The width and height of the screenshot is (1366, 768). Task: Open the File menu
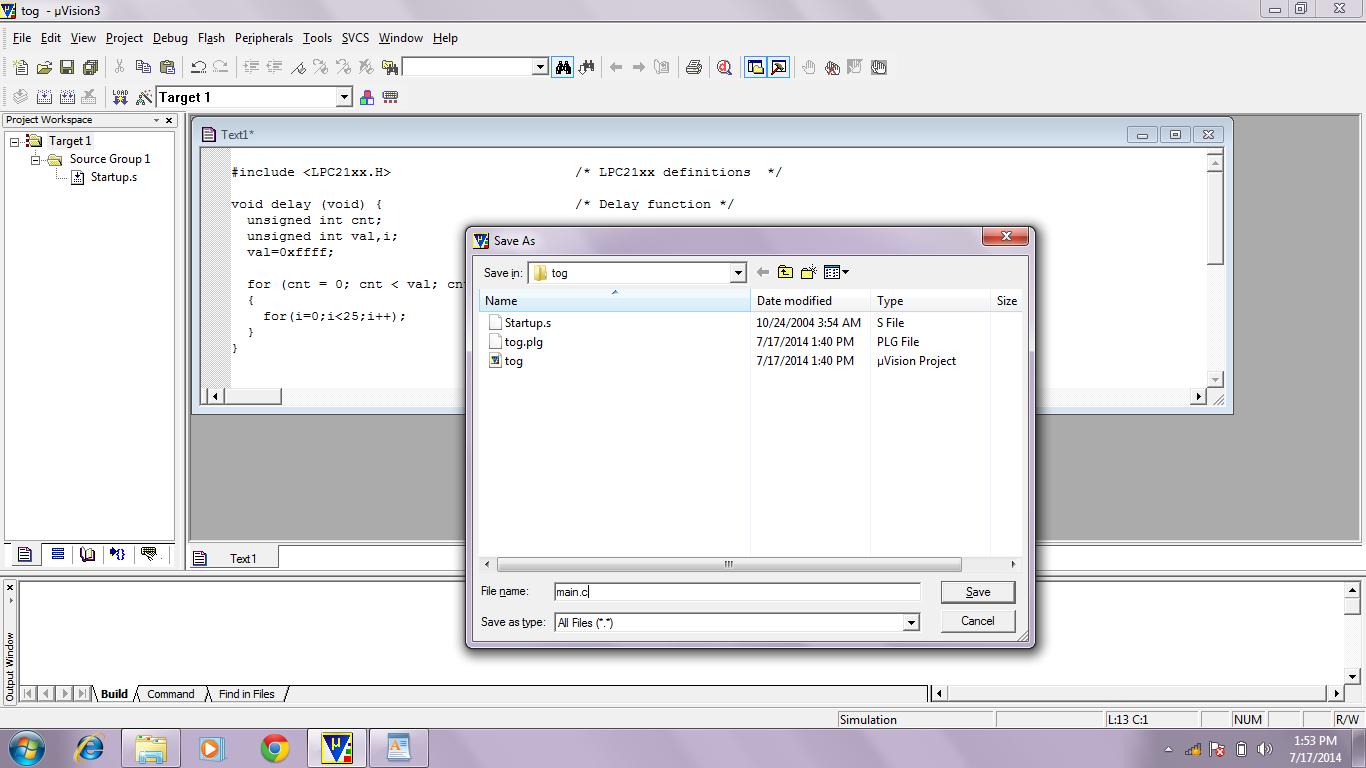click(22, 38)
